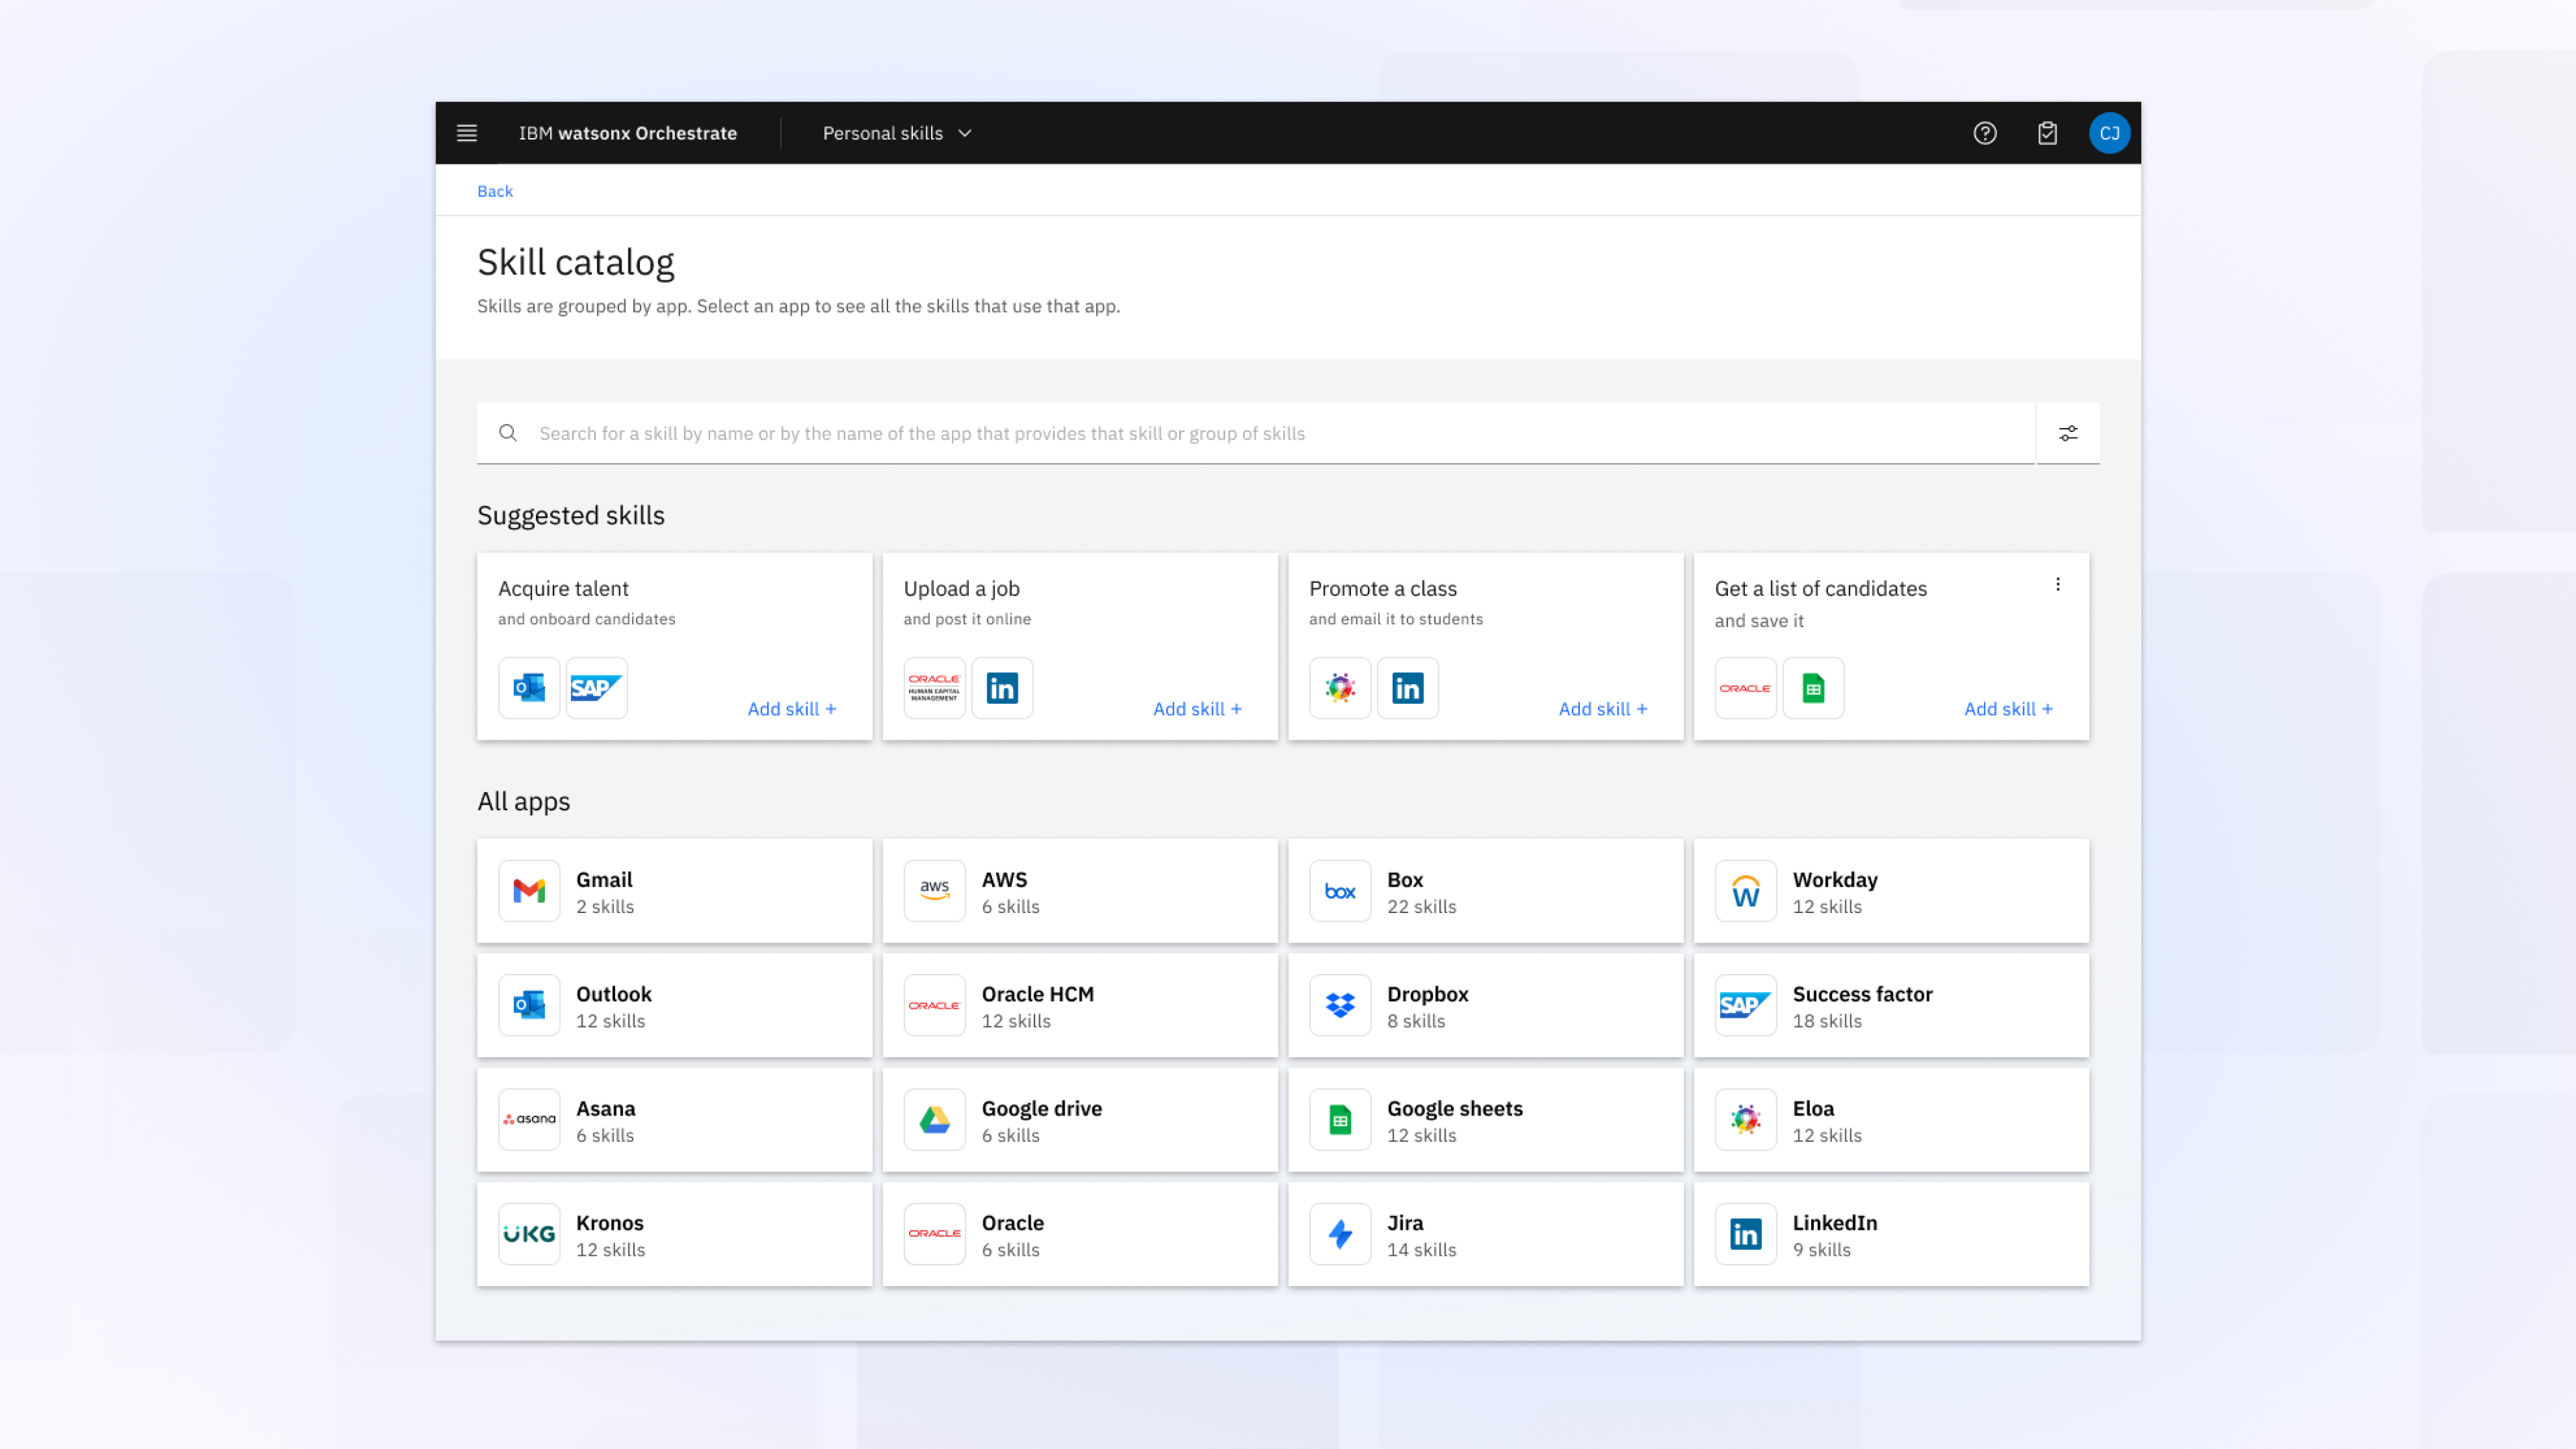Viewport: 2576px width, 1449px height.
Task: Click the Google sheets app icon in All apps
Action: tap(1340, 1120)
